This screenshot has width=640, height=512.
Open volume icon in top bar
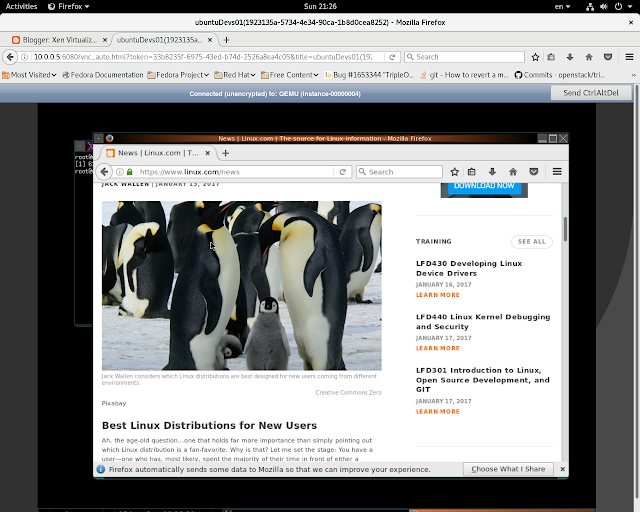[x=604, y=7]
